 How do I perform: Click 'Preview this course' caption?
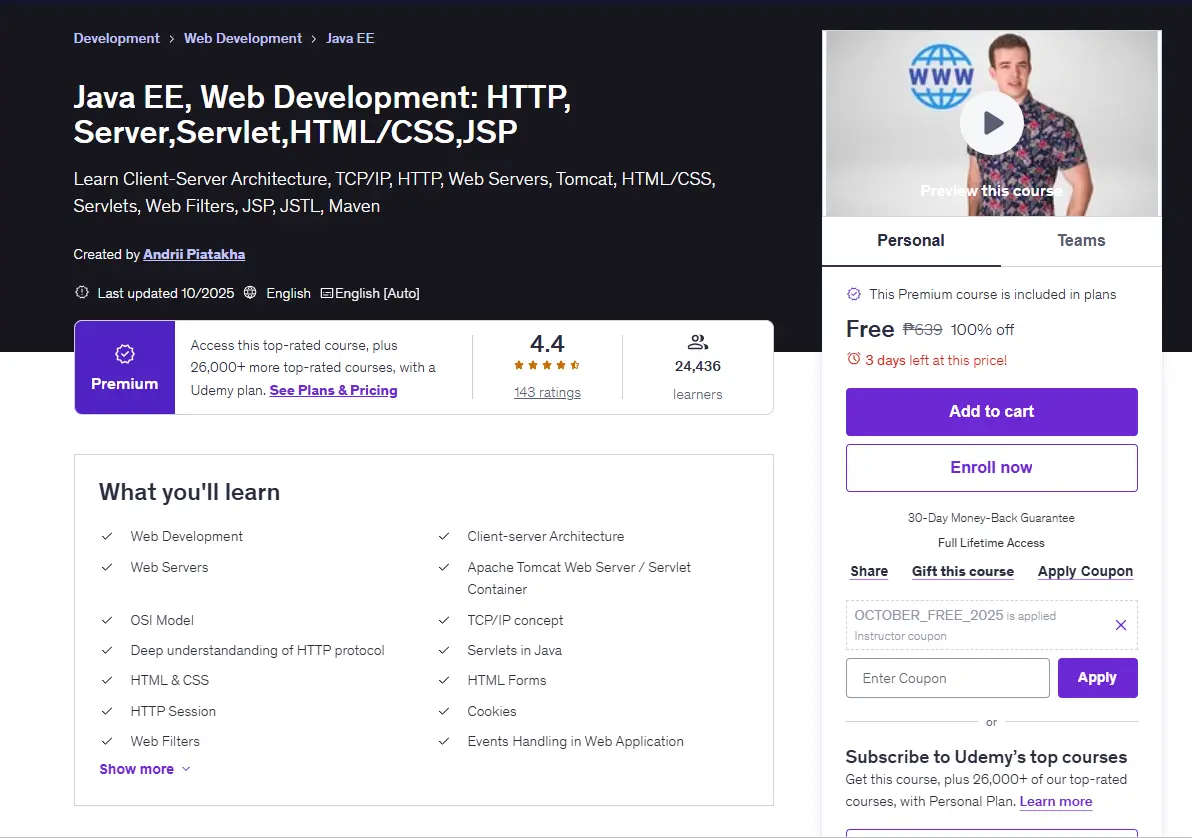991,191
